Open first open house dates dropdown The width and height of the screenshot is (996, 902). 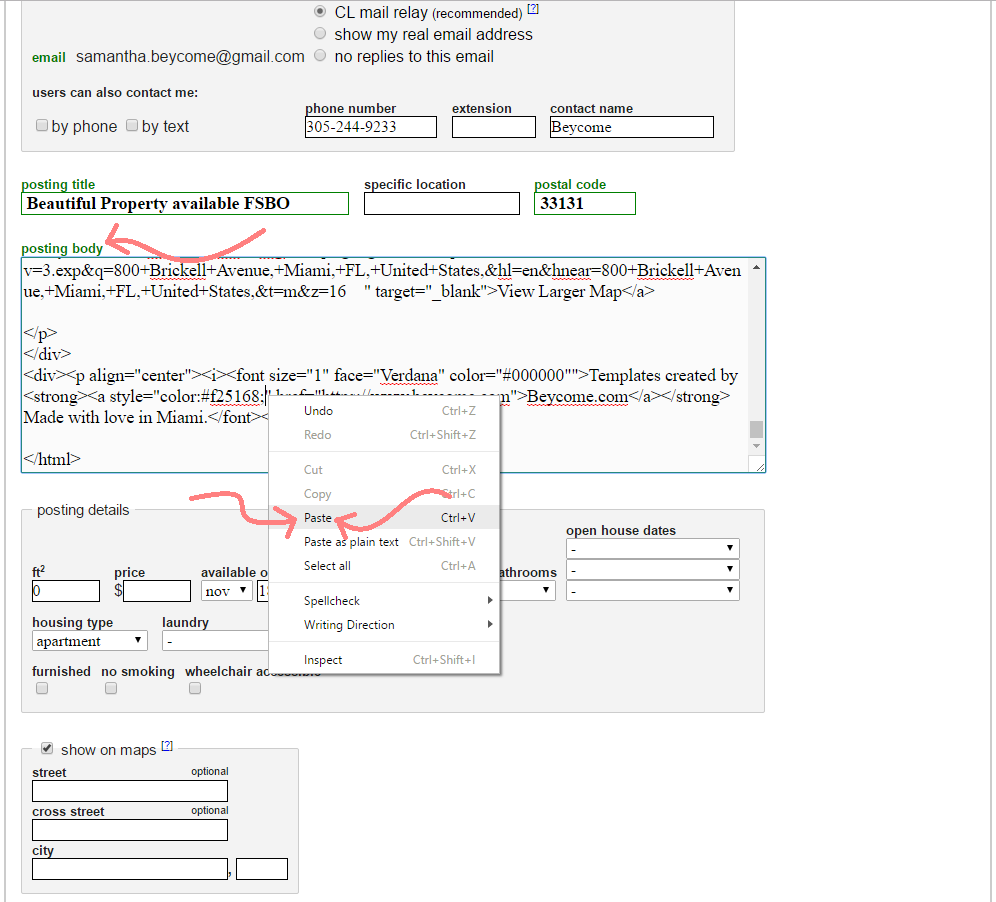click(652, 549)
